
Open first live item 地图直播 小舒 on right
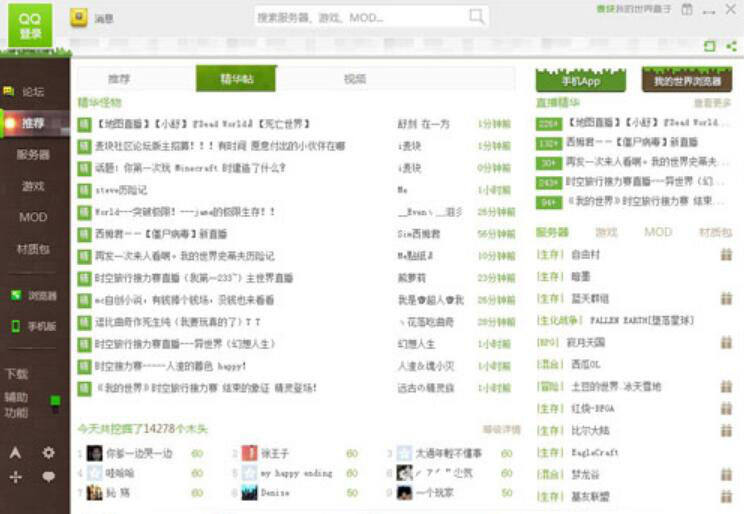(648, 122)
